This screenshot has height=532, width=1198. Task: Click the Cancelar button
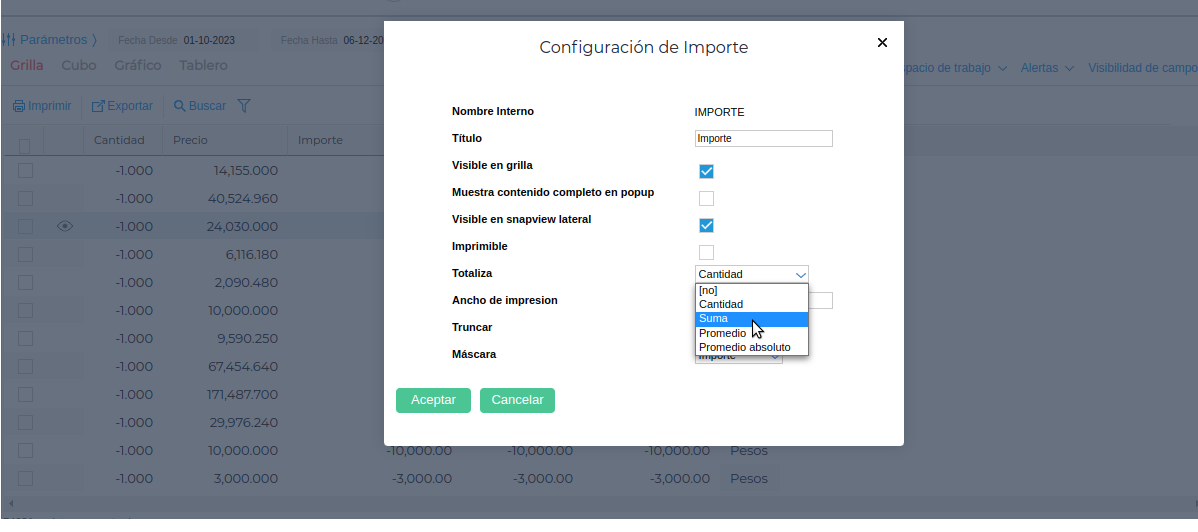tap(517, 401)
